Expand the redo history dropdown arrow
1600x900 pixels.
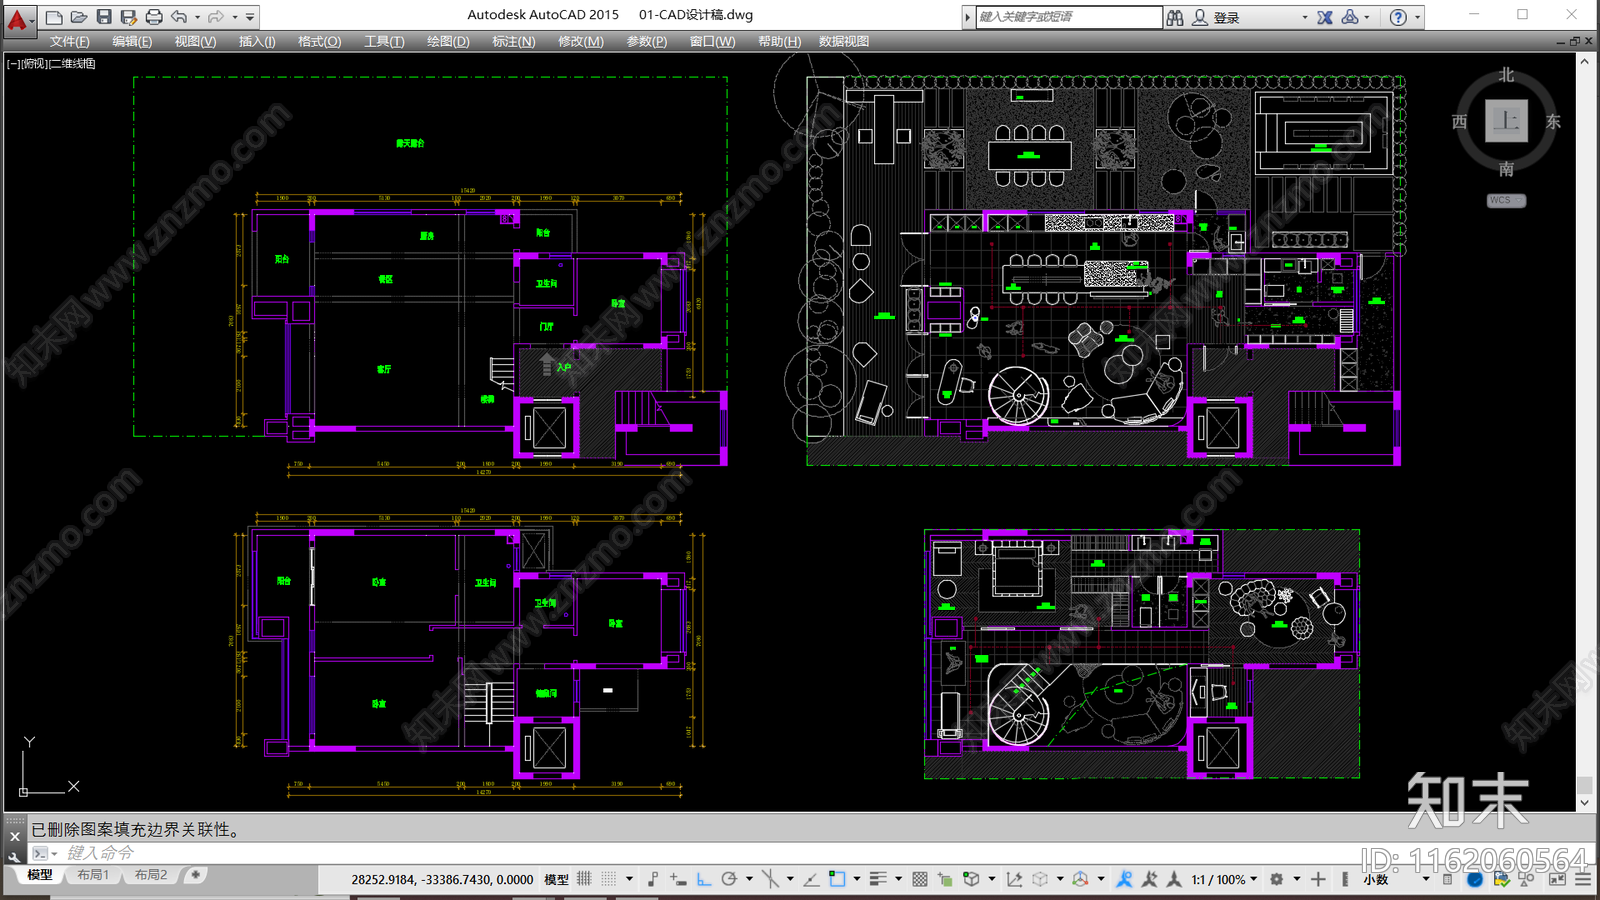pos(235,17)
